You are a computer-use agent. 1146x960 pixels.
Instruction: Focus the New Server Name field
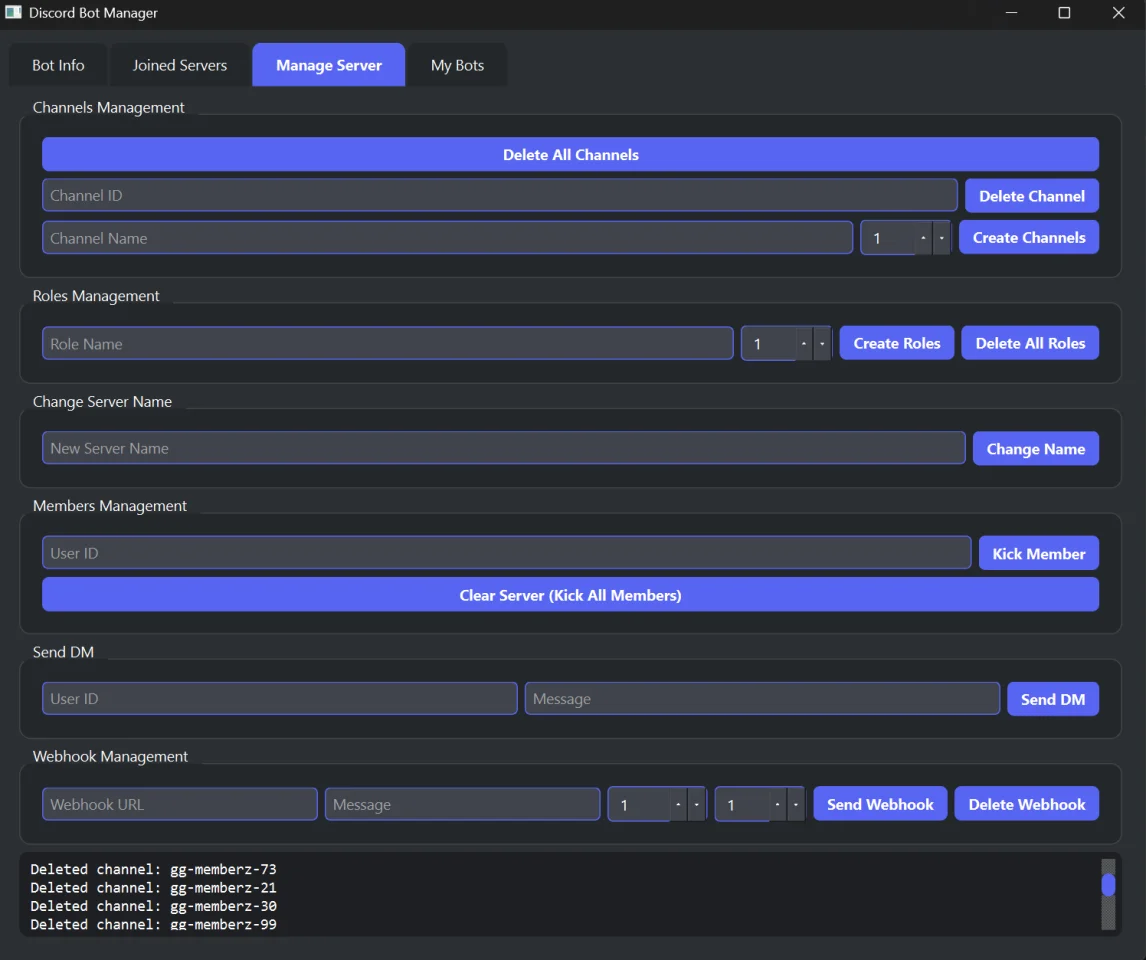pyautogui.click(x=504, y=448)
